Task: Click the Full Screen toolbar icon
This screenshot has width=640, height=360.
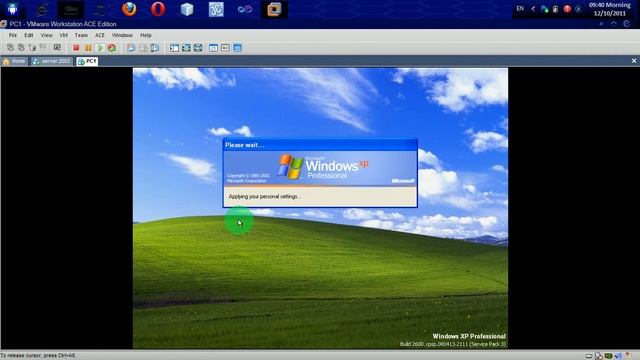Action: point(186,48)
